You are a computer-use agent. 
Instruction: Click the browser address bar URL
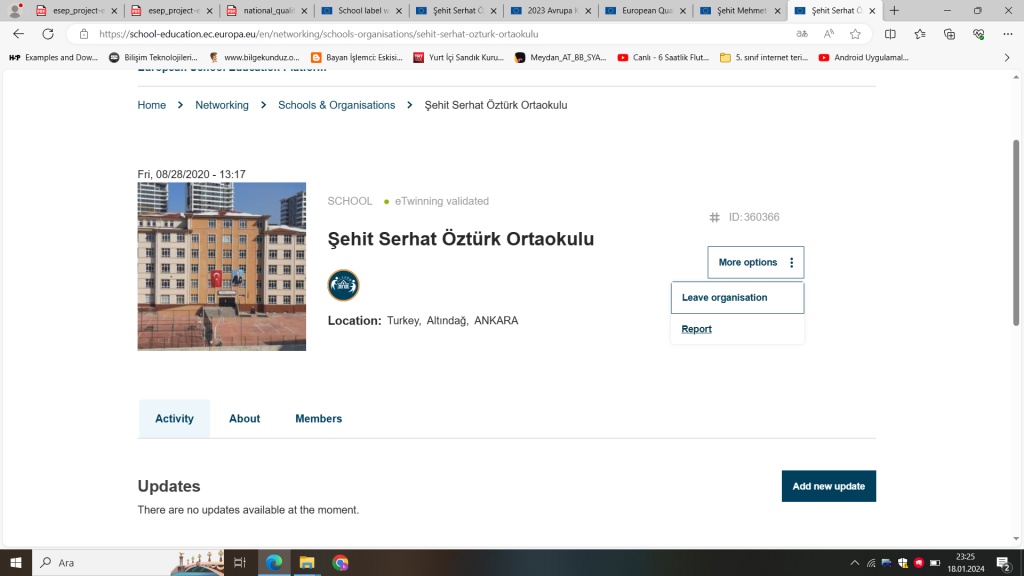(319, 34)
